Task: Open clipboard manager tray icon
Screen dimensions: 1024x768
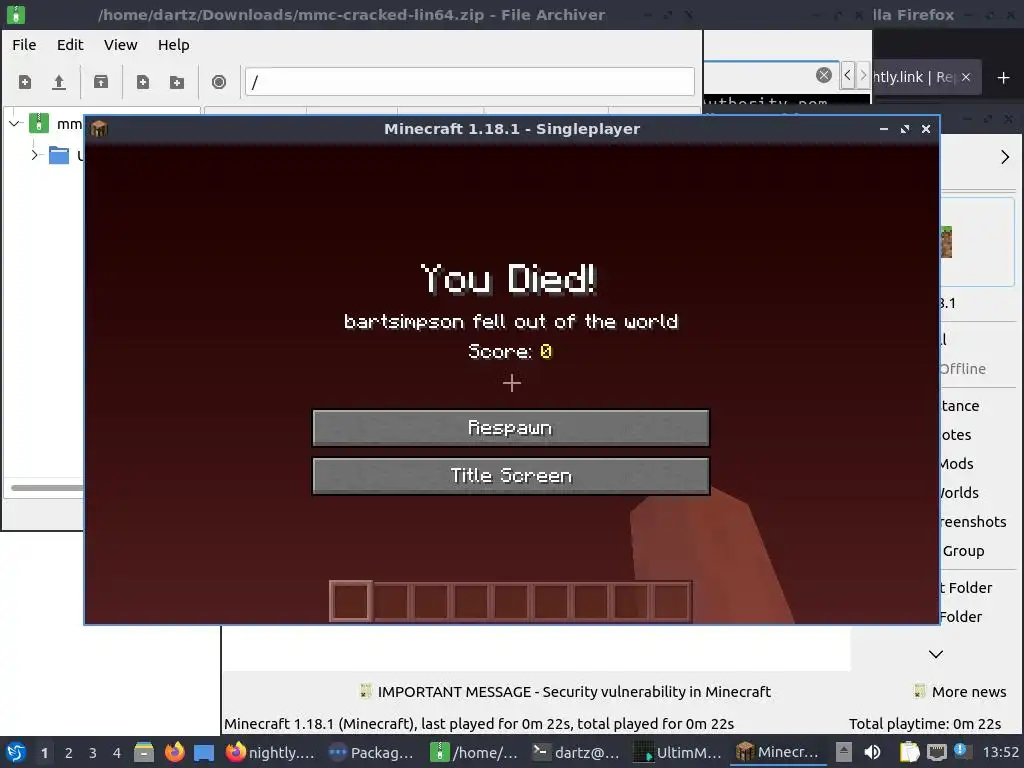Action: coord(908,752)
